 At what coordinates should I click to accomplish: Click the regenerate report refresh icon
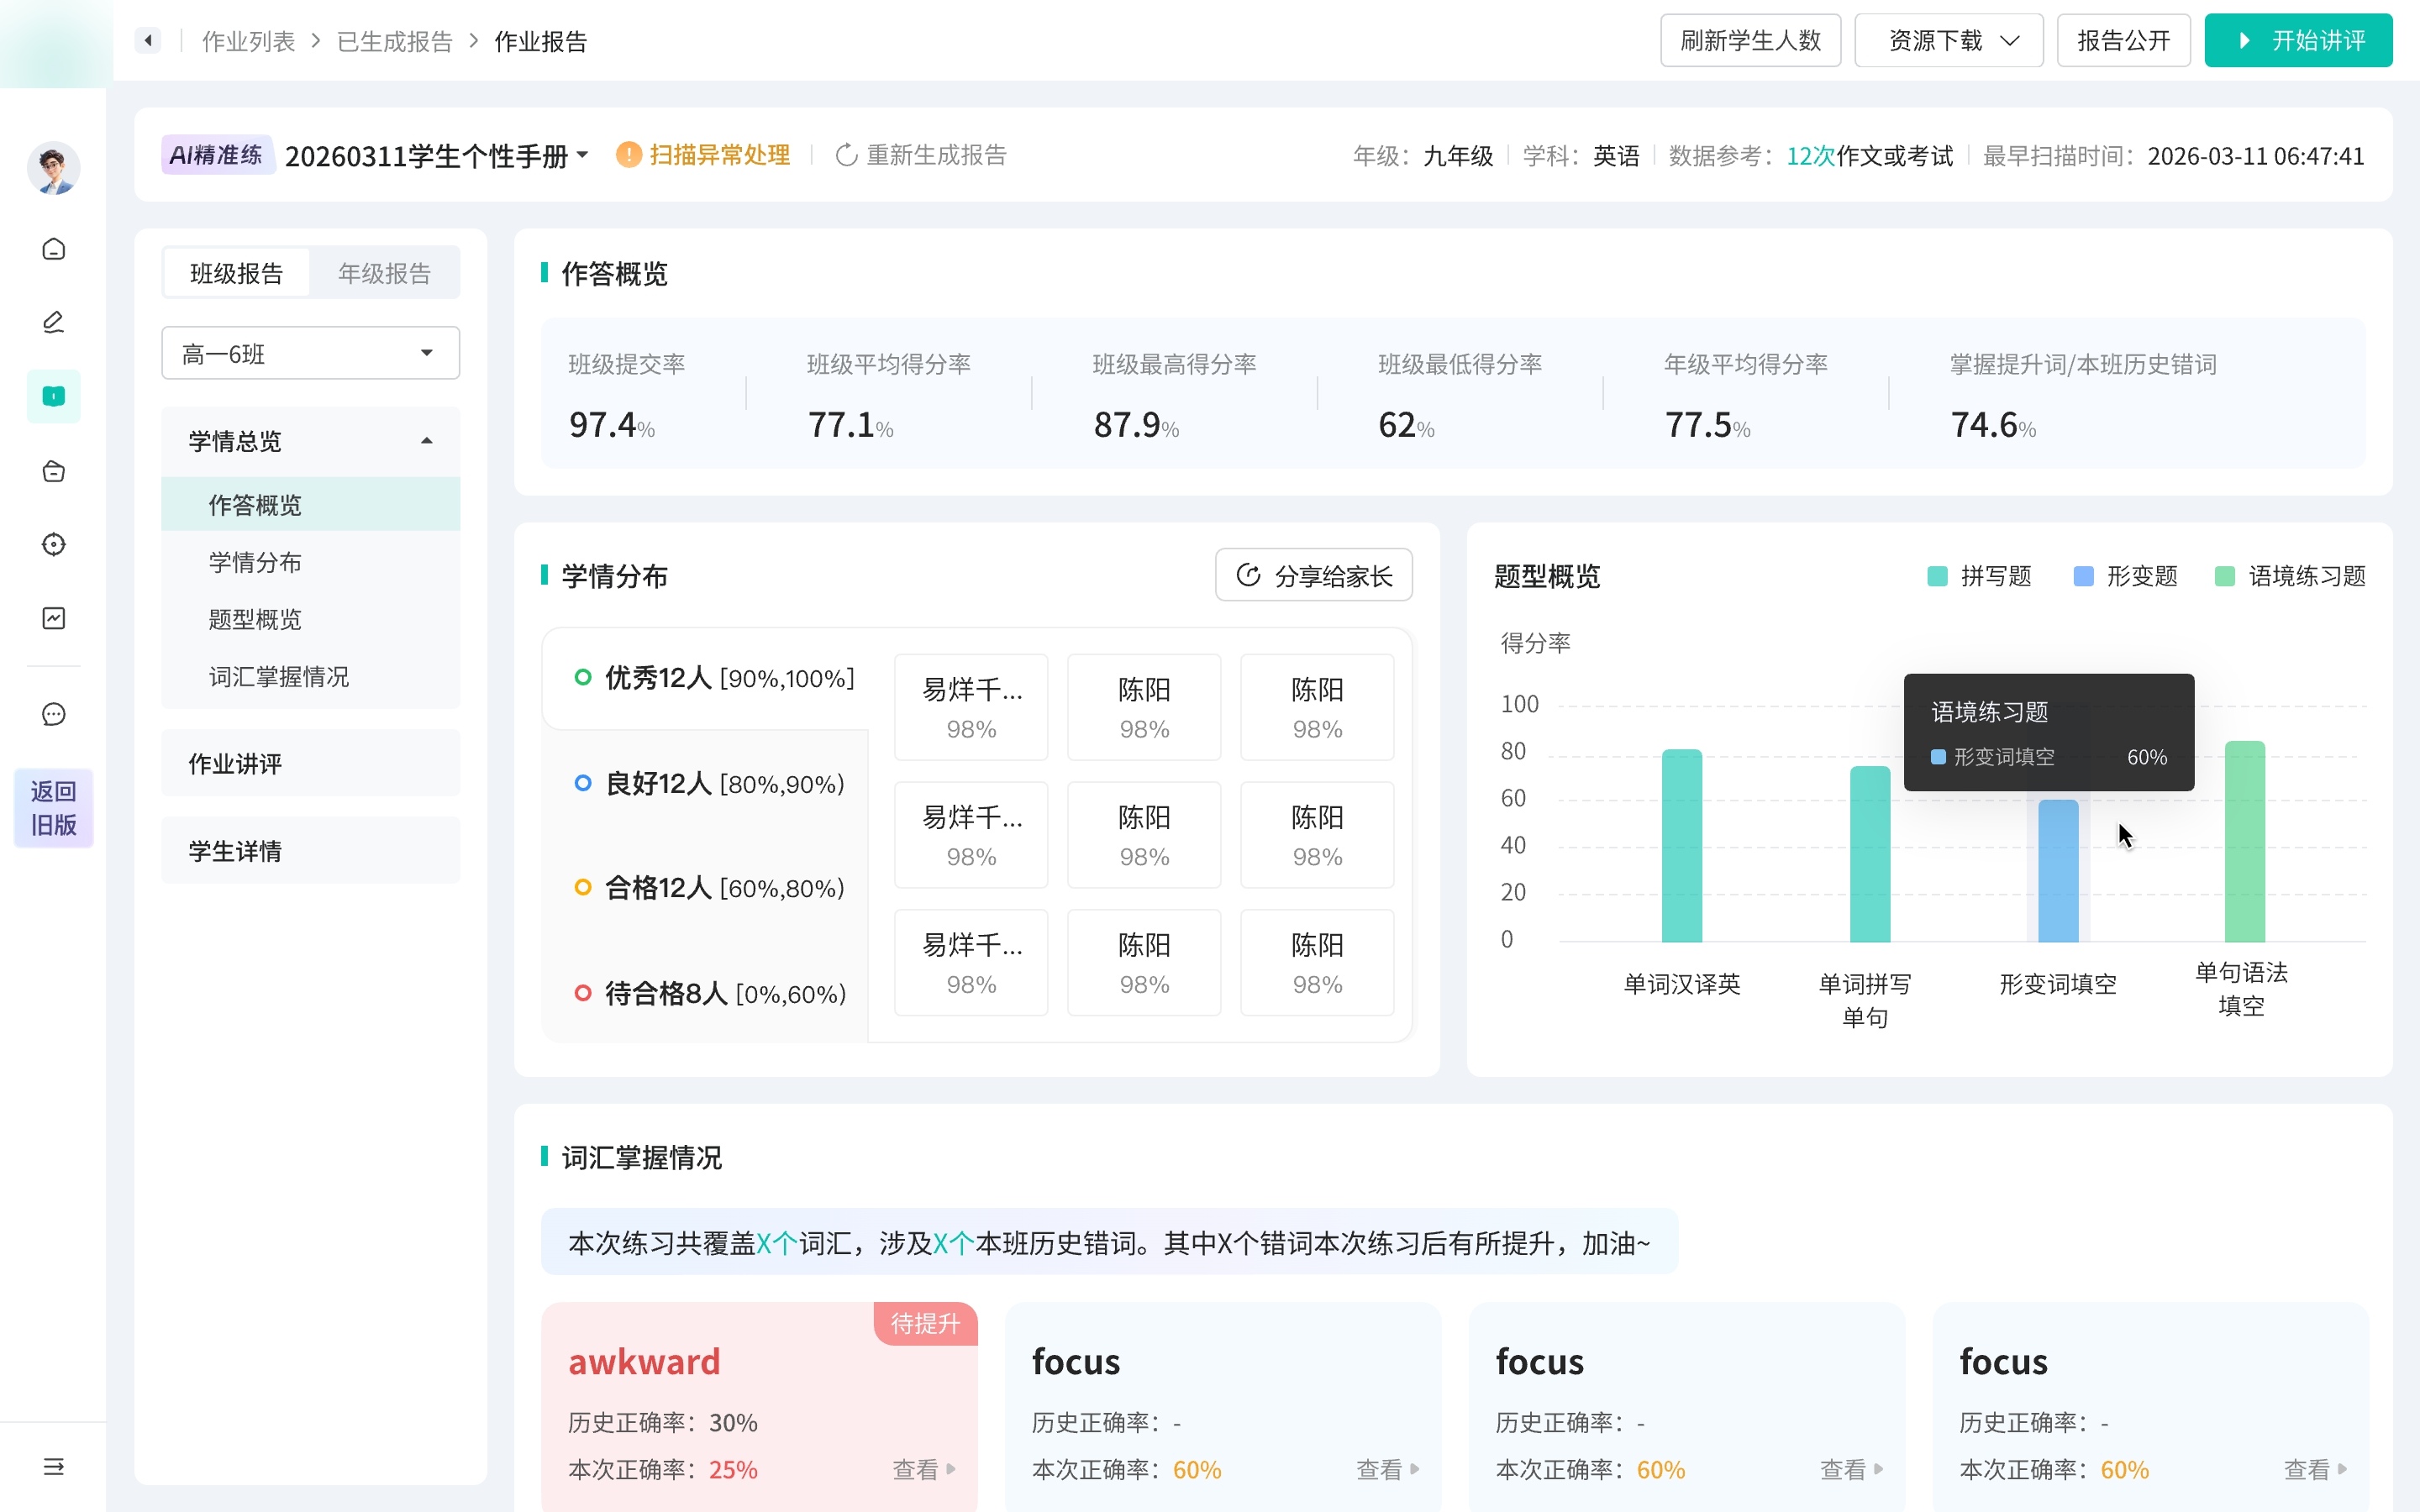click(846, 155)
